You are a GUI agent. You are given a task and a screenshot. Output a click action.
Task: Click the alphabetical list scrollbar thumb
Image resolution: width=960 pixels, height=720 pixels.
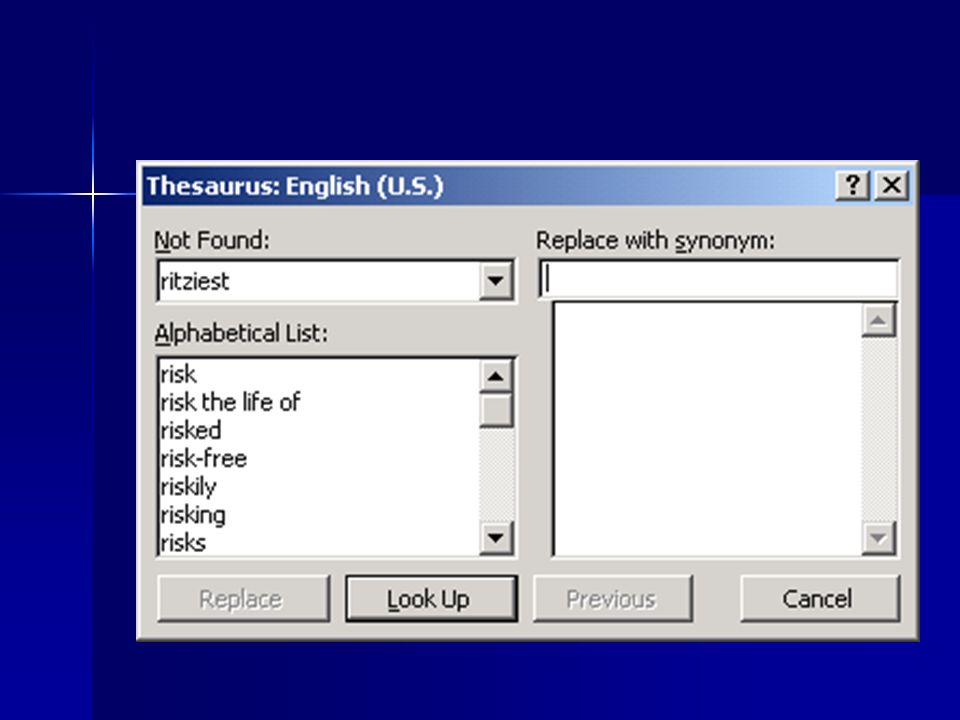pos(496,410)
